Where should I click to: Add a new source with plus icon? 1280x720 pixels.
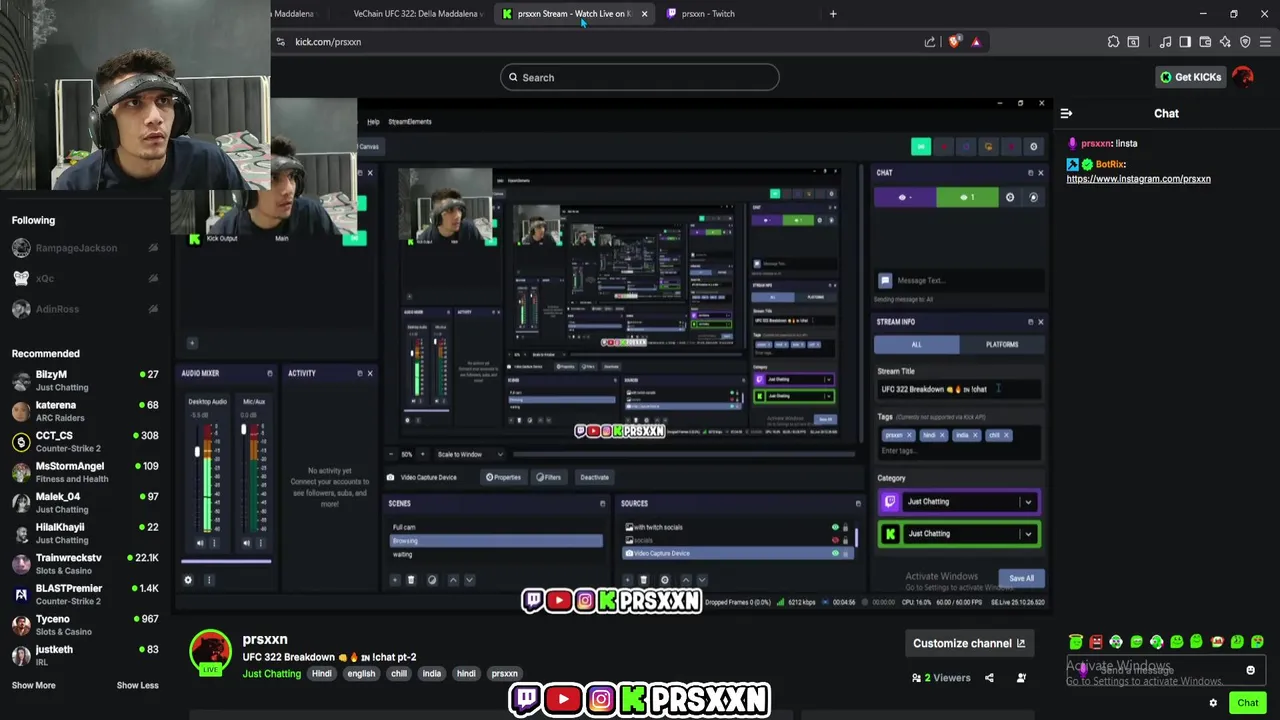(x=628, y=580)
